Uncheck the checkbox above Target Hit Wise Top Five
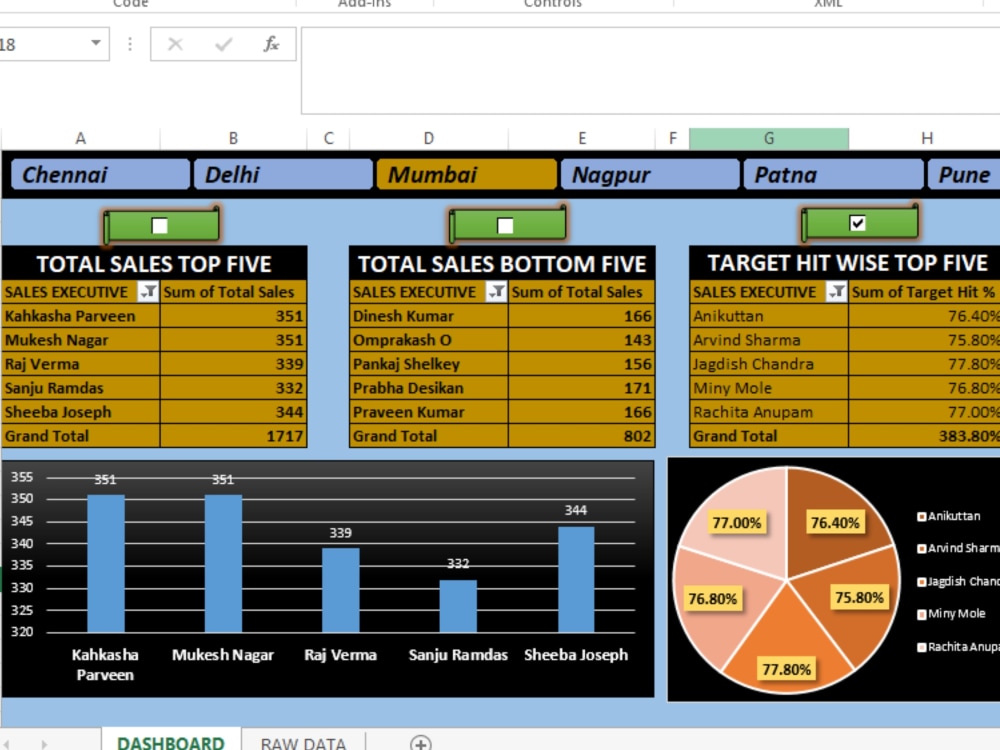1000x750 pixels. pos(858,223)
